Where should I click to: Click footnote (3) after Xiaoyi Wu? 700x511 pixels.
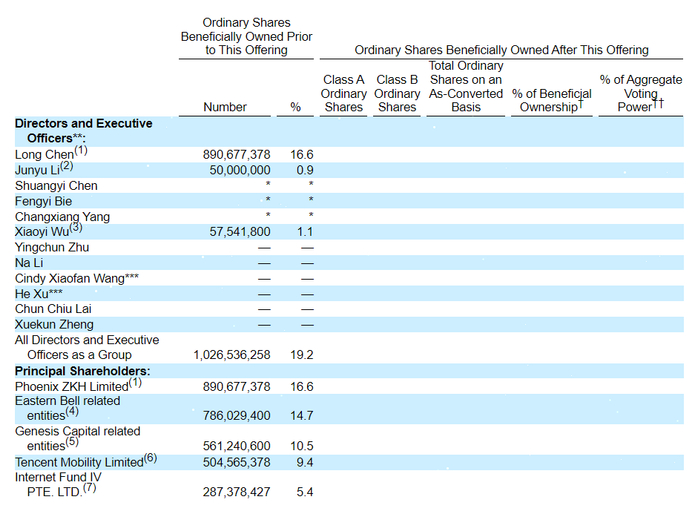75,229
